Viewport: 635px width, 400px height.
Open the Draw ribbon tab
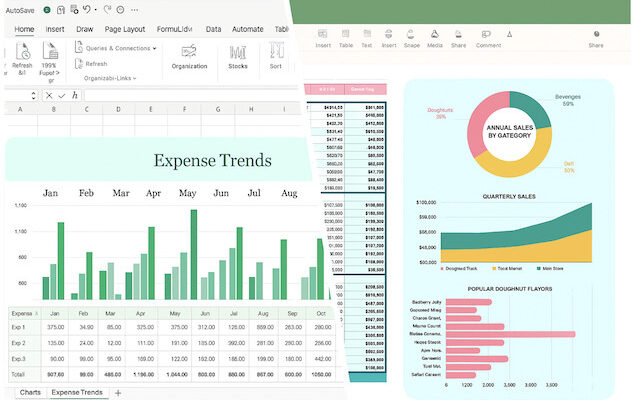pos(85,29)
